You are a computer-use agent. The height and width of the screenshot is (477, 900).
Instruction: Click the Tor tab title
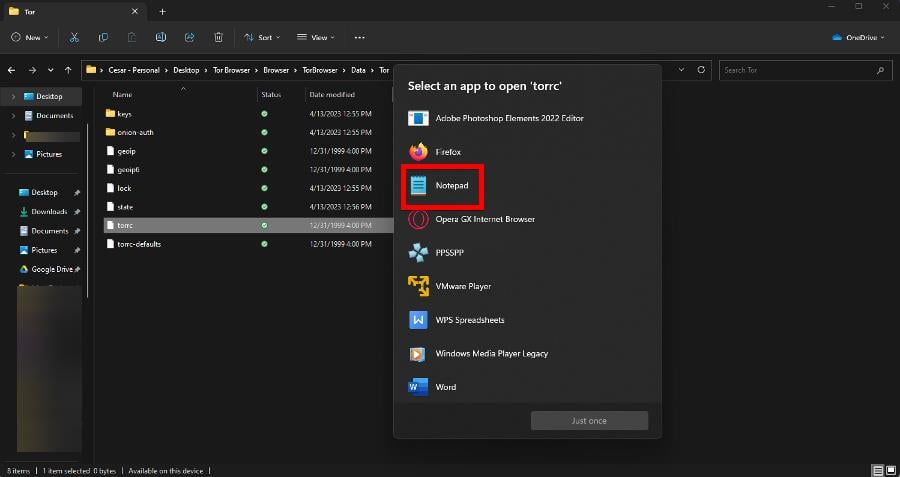[x=30, y=11]
